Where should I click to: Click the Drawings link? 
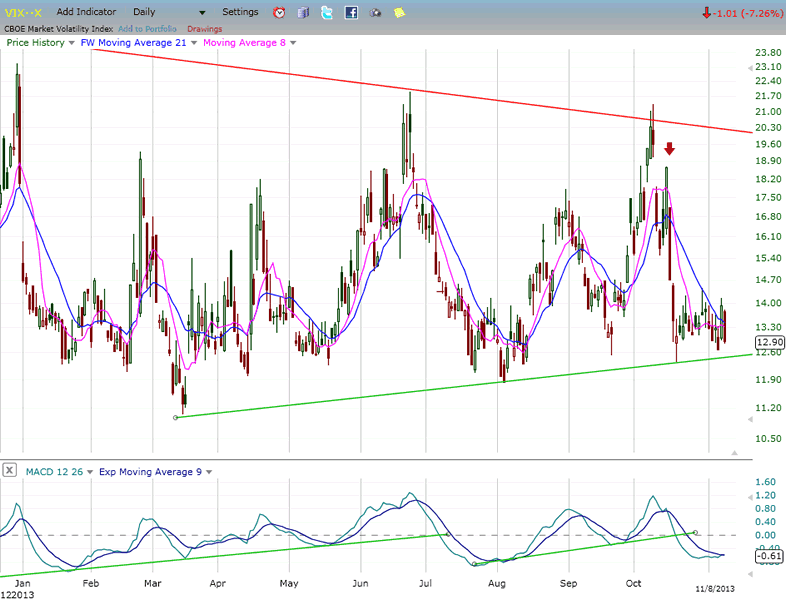[x=205, y=28]
